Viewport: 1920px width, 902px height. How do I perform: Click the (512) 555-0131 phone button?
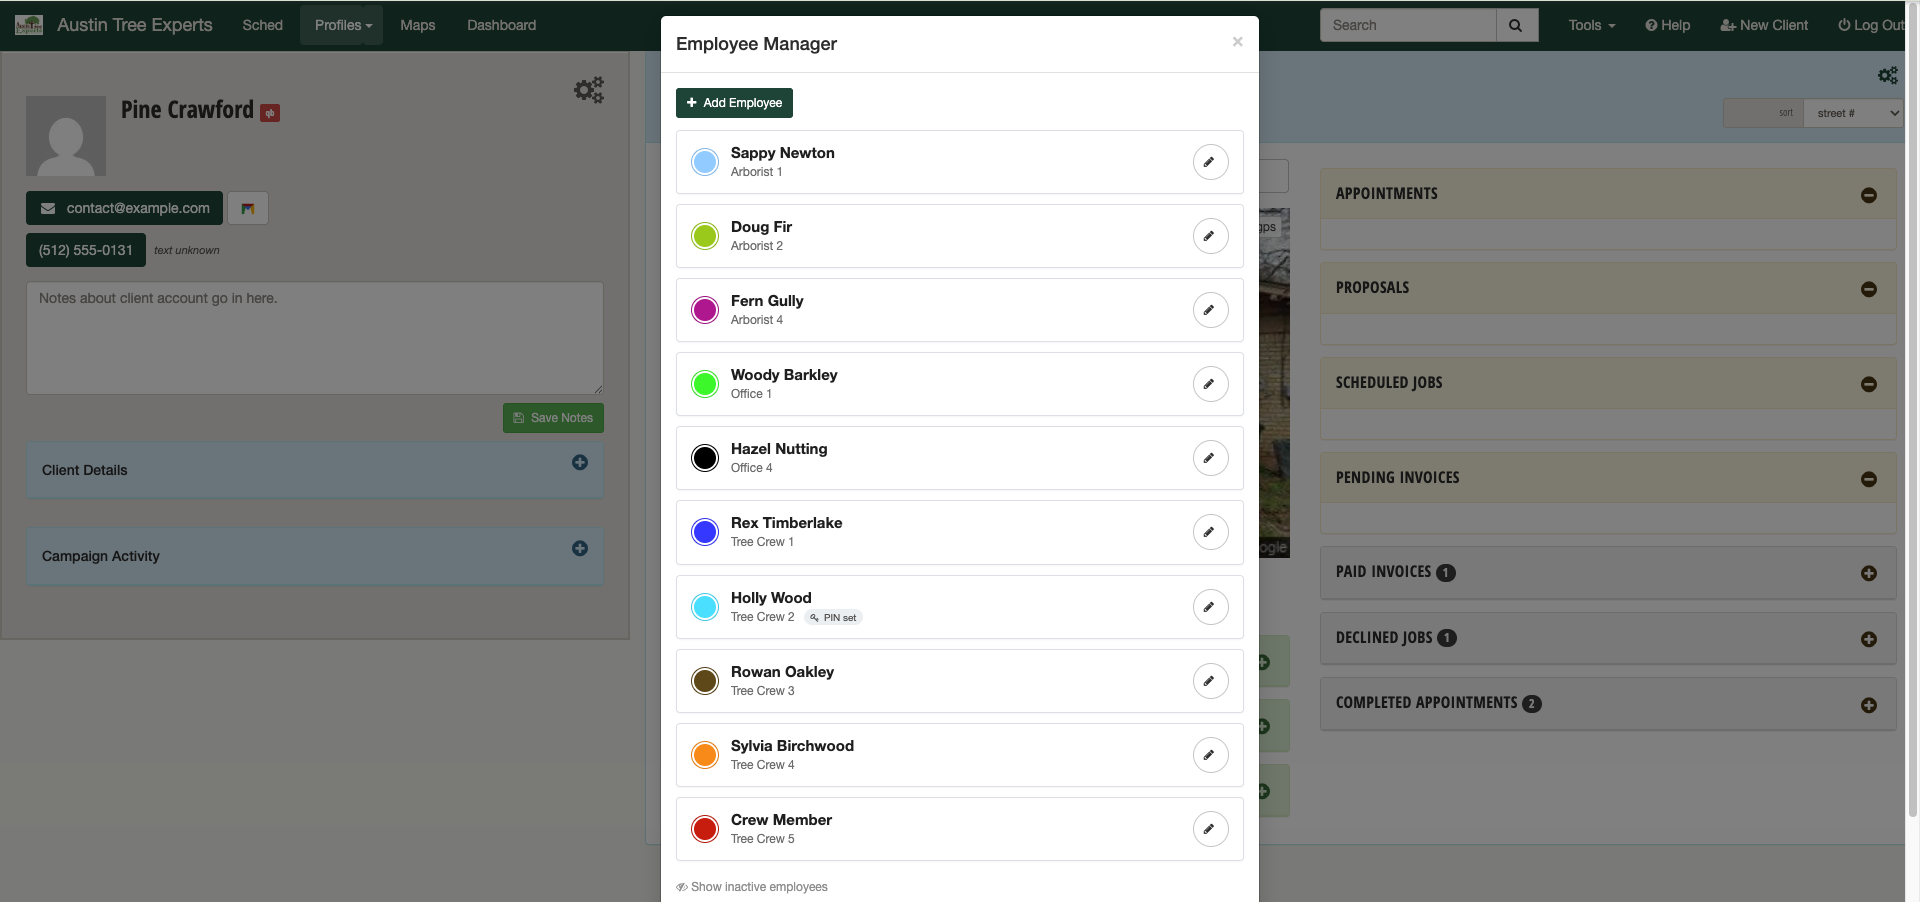click(86, 250)
